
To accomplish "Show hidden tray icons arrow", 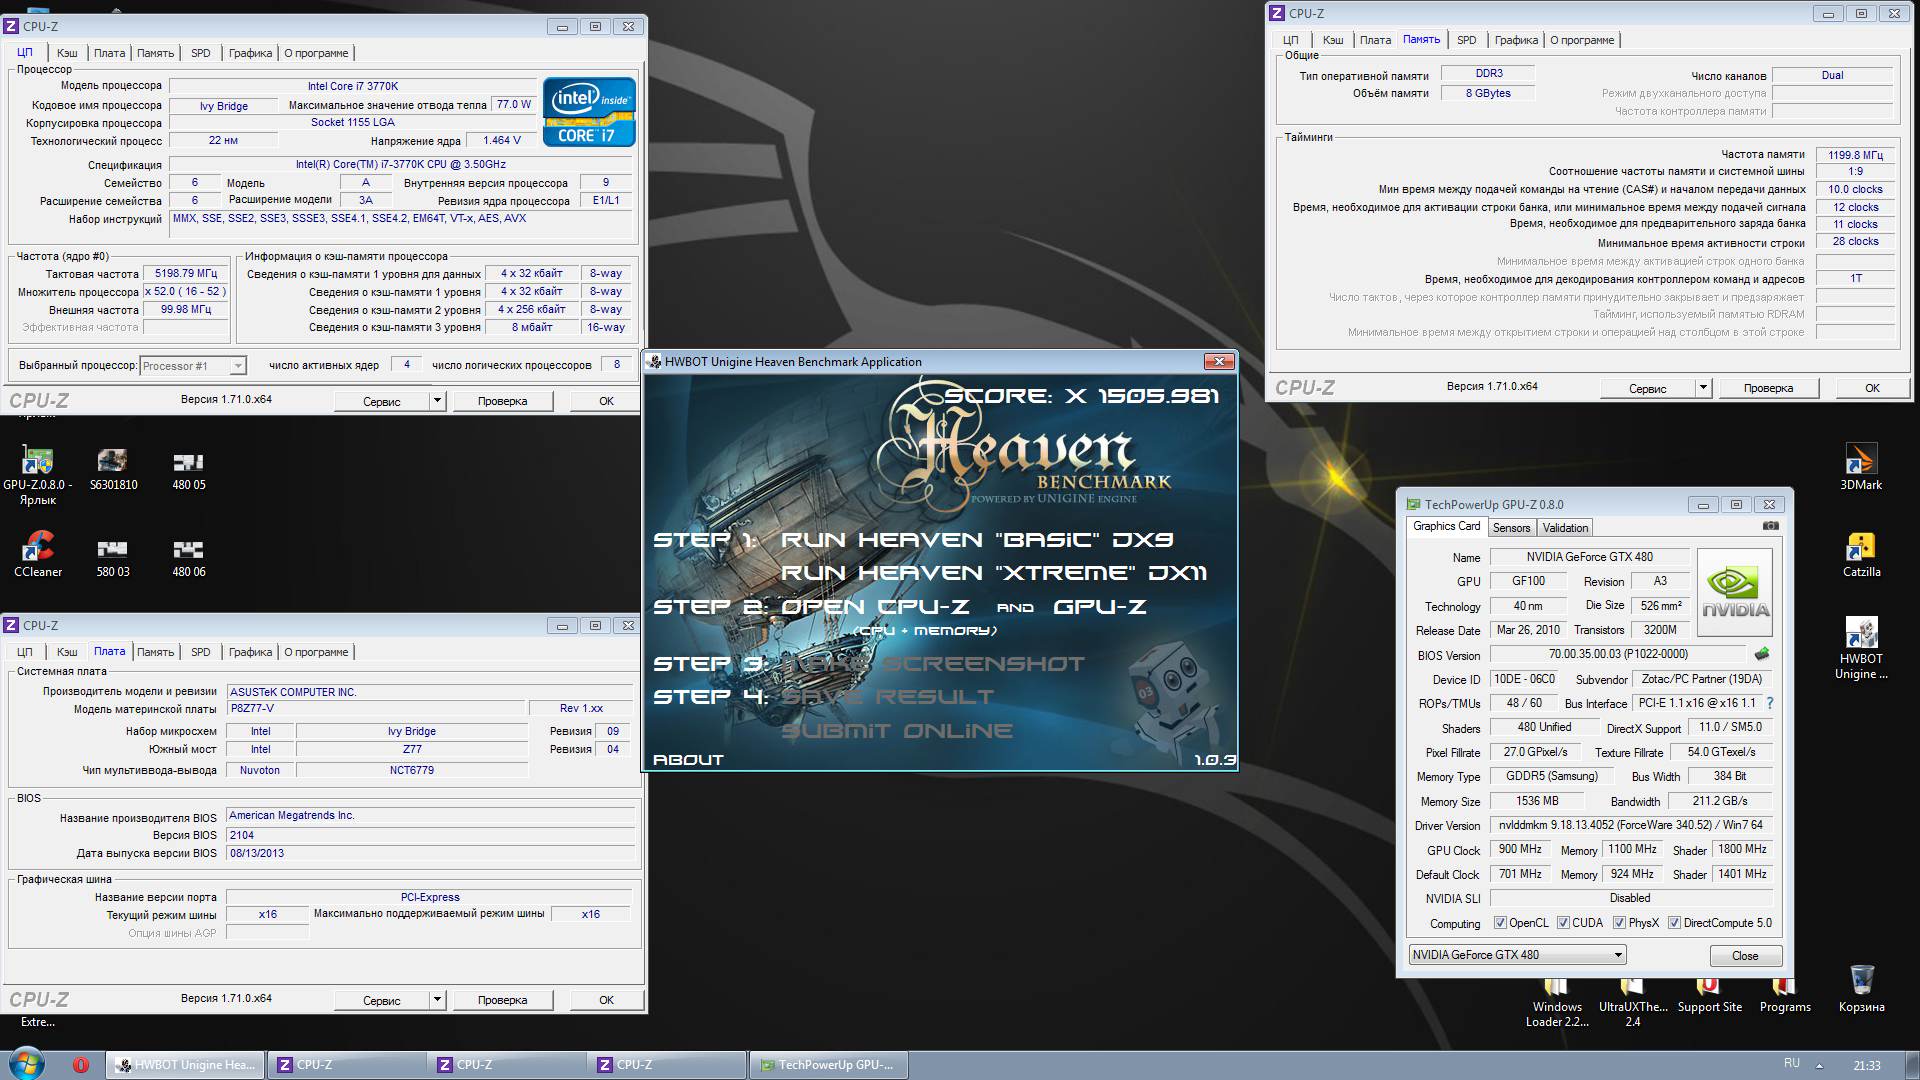I will (1819, 1066).
